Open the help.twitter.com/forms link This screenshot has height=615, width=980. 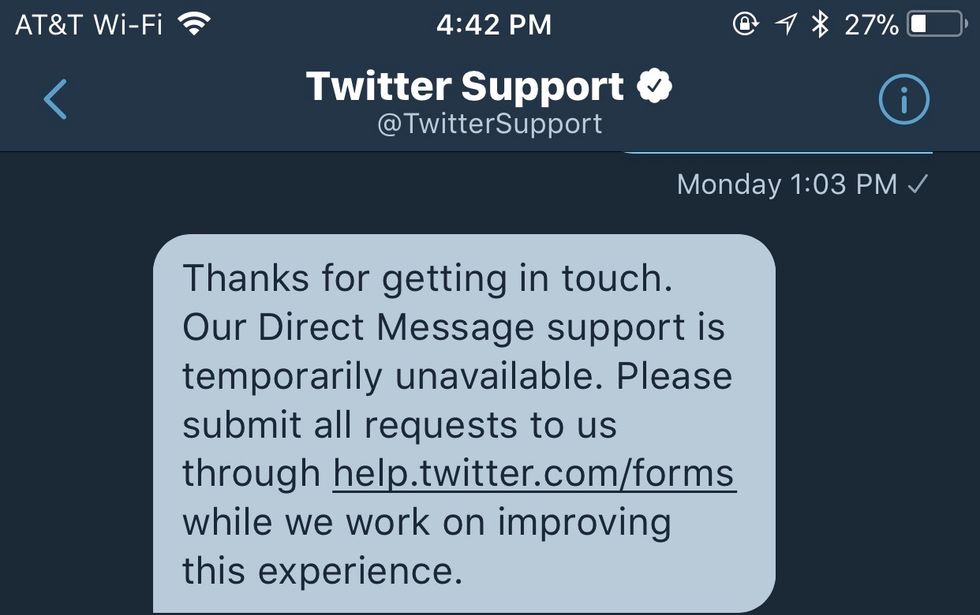pyautogui.click(x=534, y=472)
